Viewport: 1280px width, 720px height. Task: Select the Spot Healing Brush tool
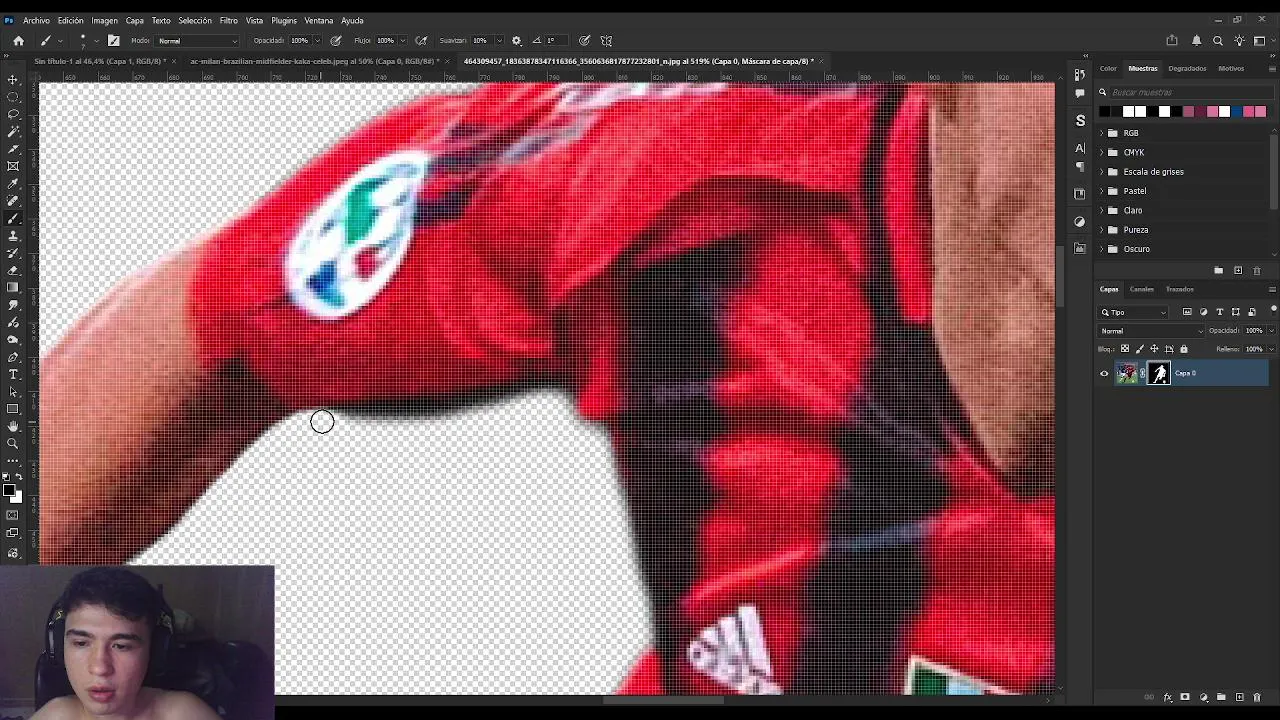coord(13,201)
